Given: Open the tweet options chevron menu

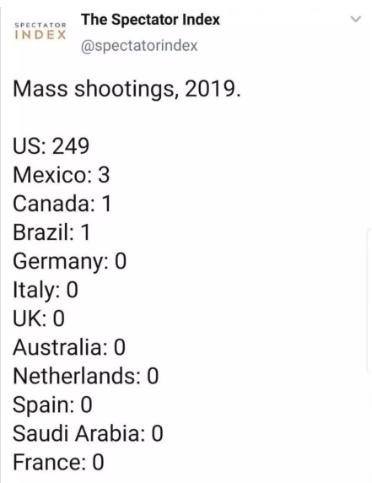Looking at the screenshot, I should [x=356, y=19].
